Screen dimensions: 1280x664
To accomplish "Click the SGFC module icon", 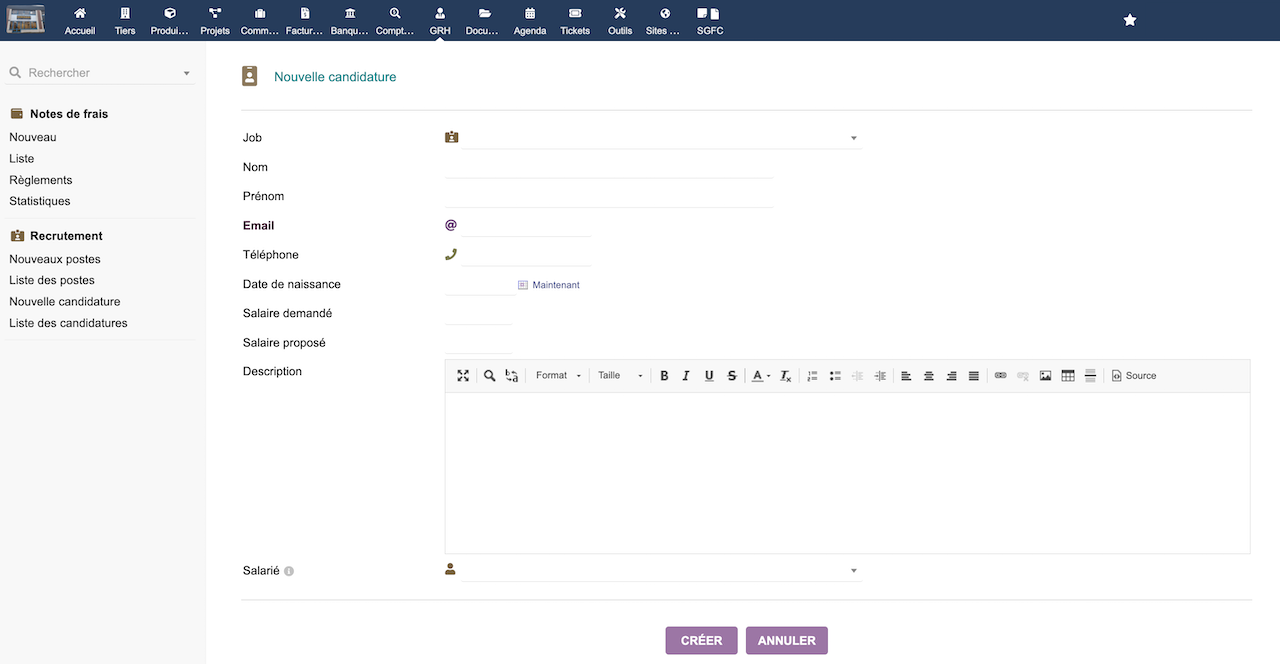I will [709, 14].
